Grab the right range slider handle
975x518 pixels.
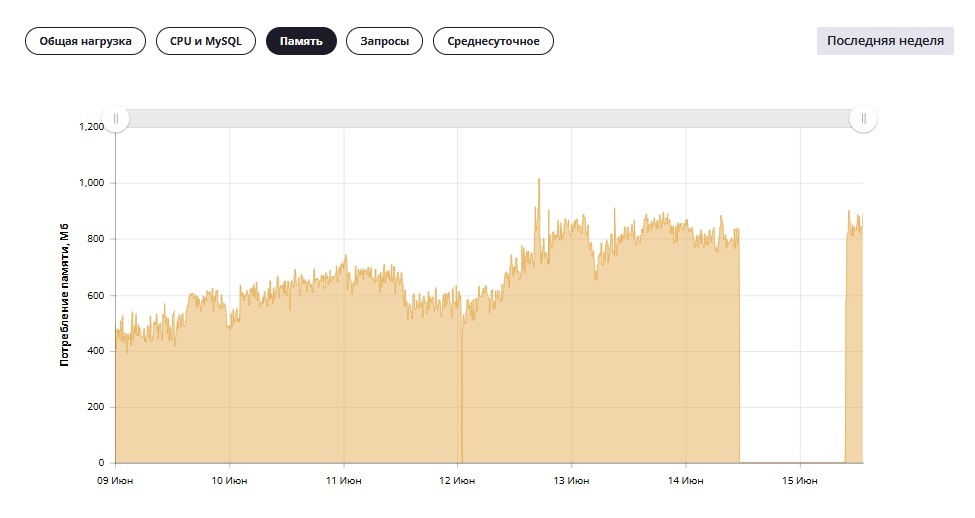pyautogui.click(x=863, y=118)
